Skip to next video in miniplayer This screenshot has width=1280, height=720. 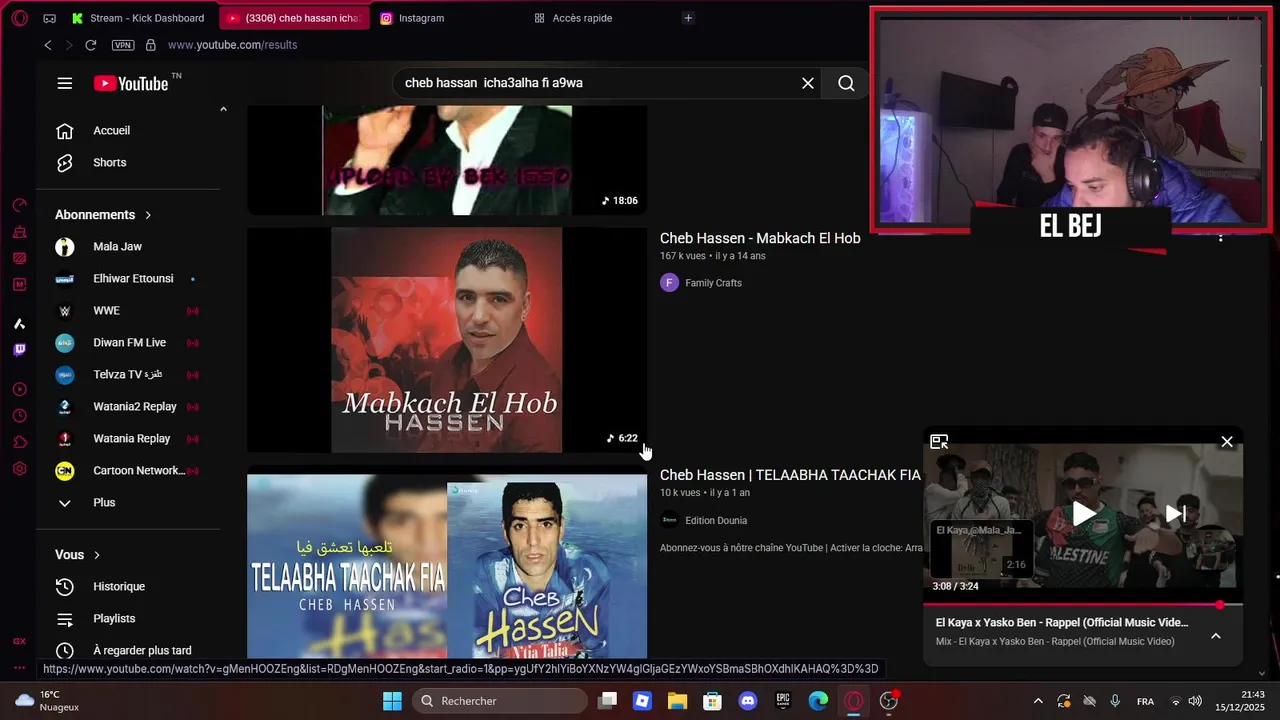1176,514
